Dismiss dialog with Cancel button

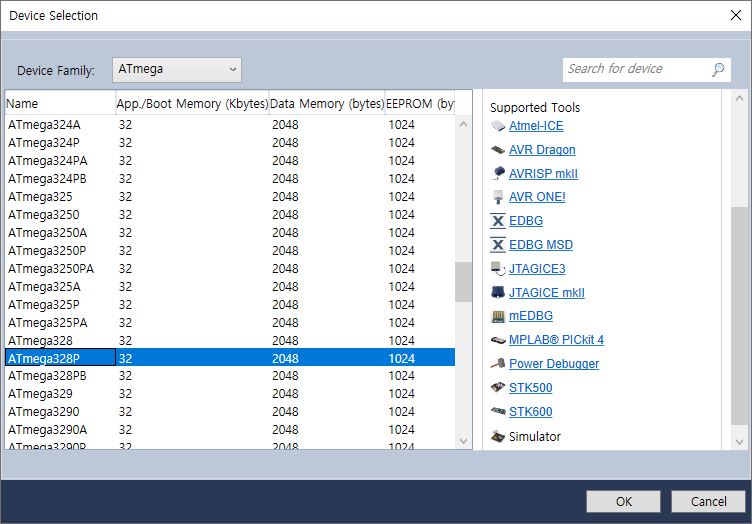708,501
